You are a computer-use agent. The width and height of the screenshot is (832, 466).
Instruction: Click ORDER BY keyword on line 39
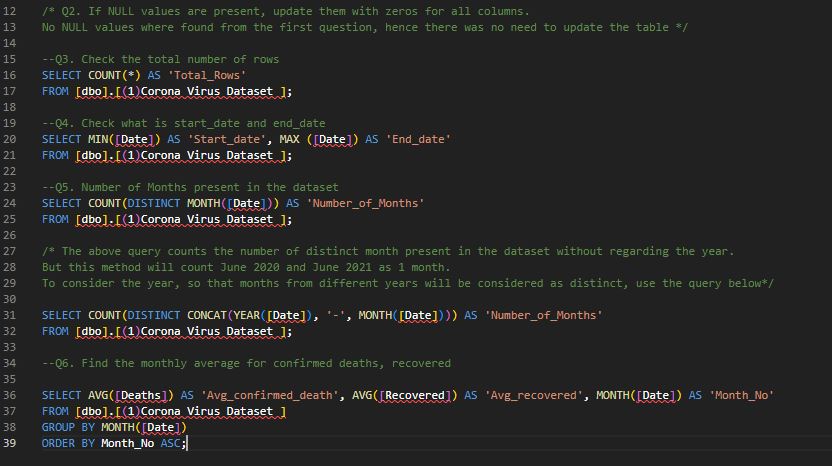(x=68, y=443)
